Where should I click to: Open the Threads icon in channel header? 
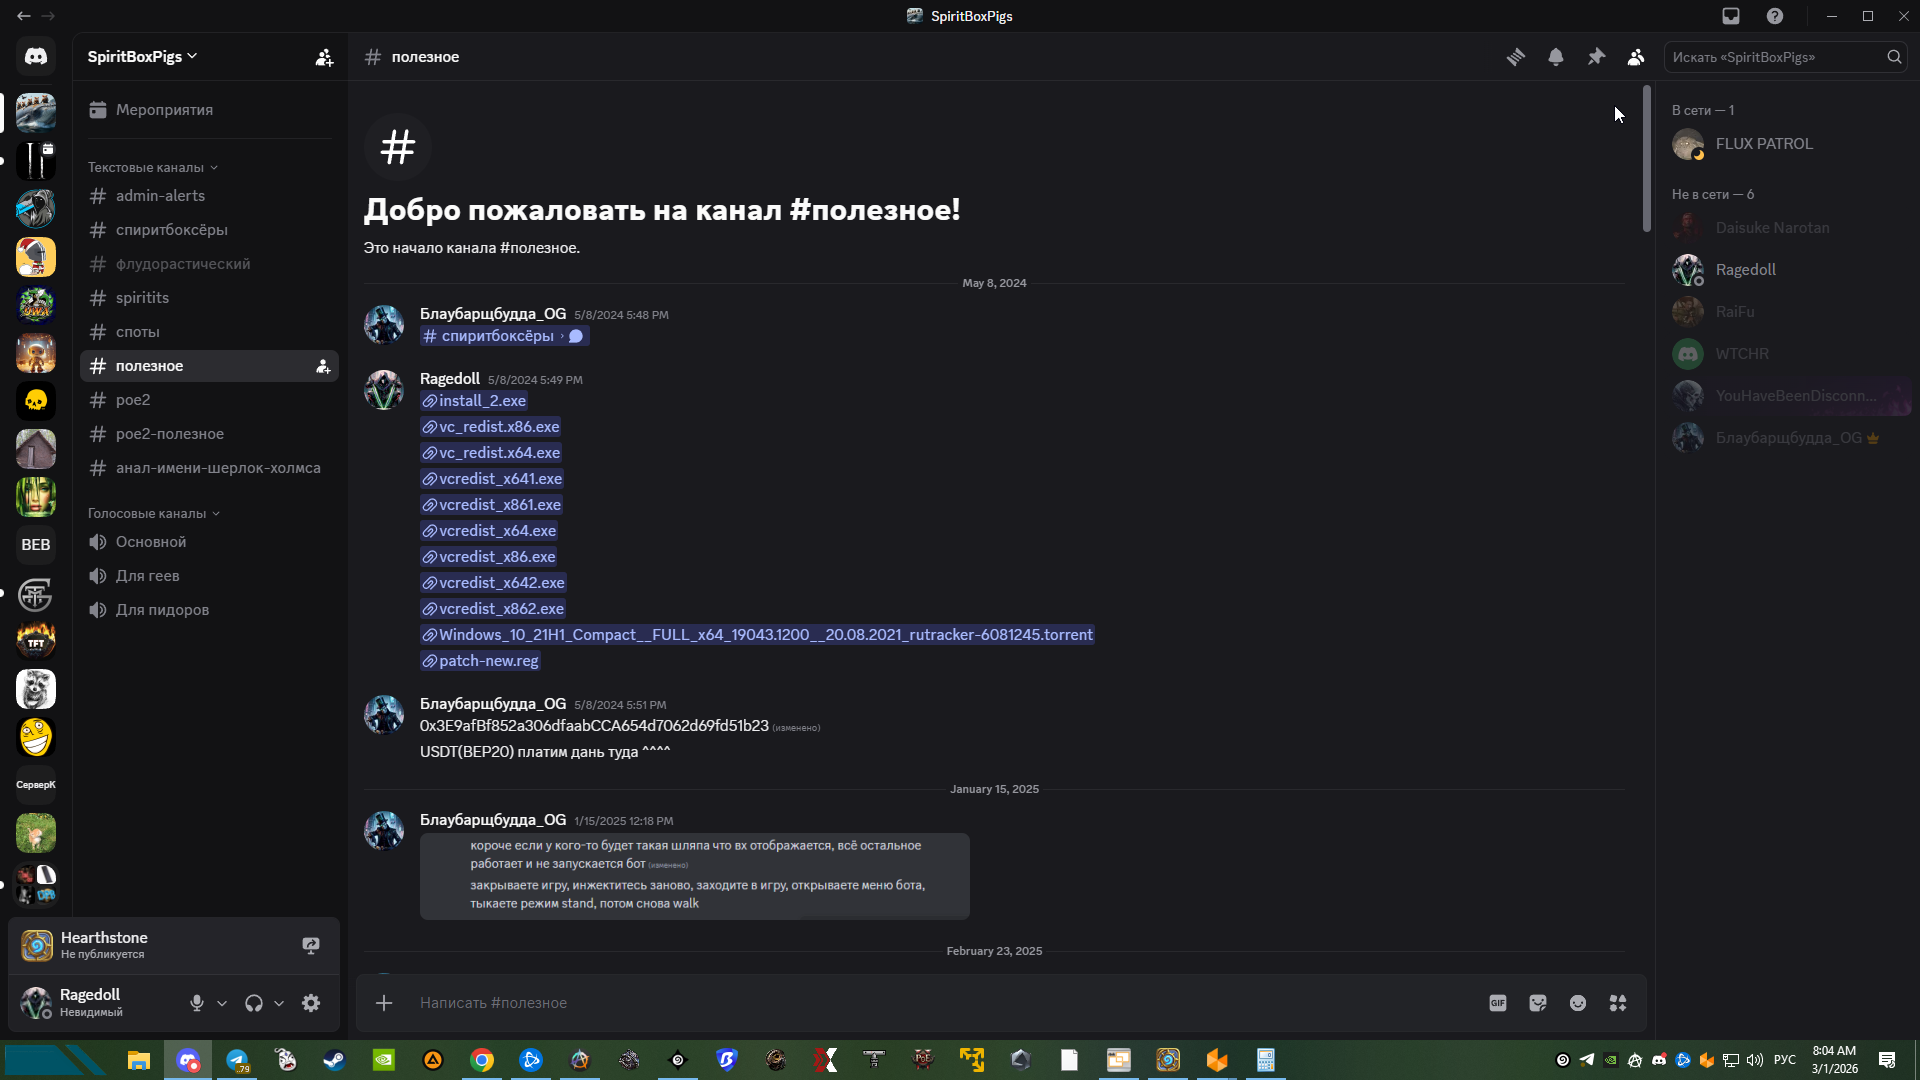pos(1516,57)
